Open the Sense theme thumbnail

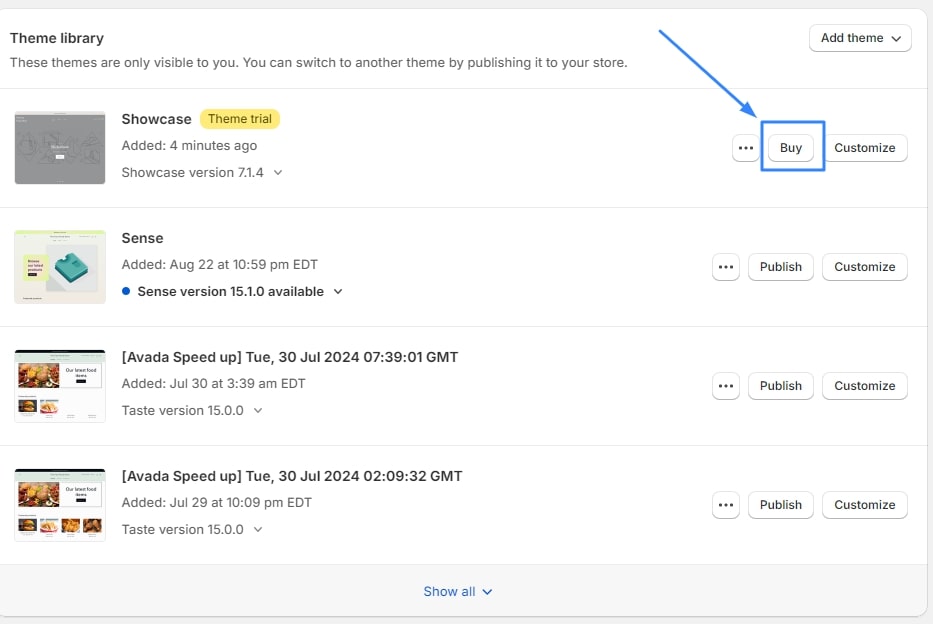(x=60, y=267)
